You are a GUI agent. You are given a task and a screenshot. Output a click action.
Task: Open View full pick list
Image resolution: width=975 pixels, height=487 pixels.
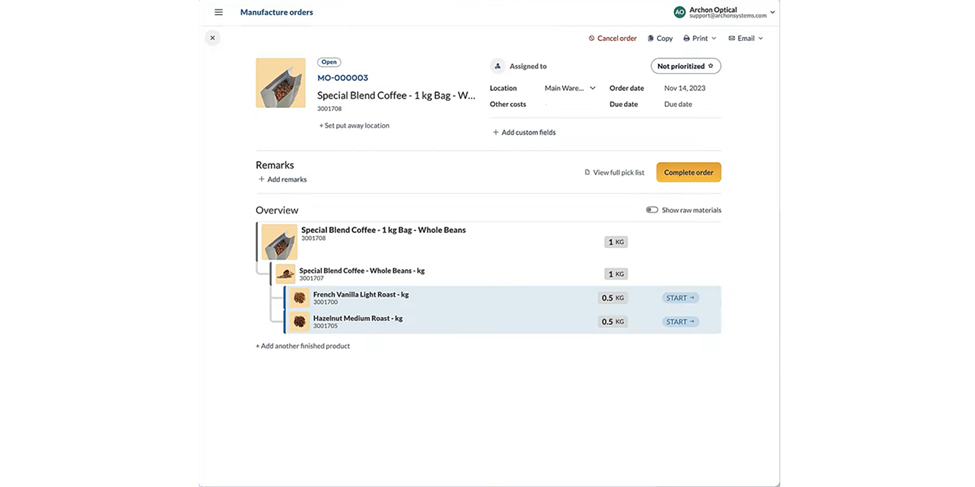[x=614, y=173]
